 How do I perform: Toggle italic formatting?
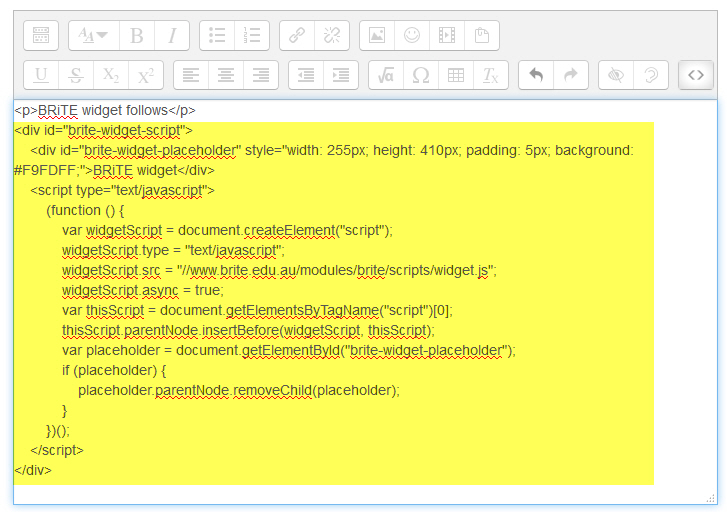point(172,35)
